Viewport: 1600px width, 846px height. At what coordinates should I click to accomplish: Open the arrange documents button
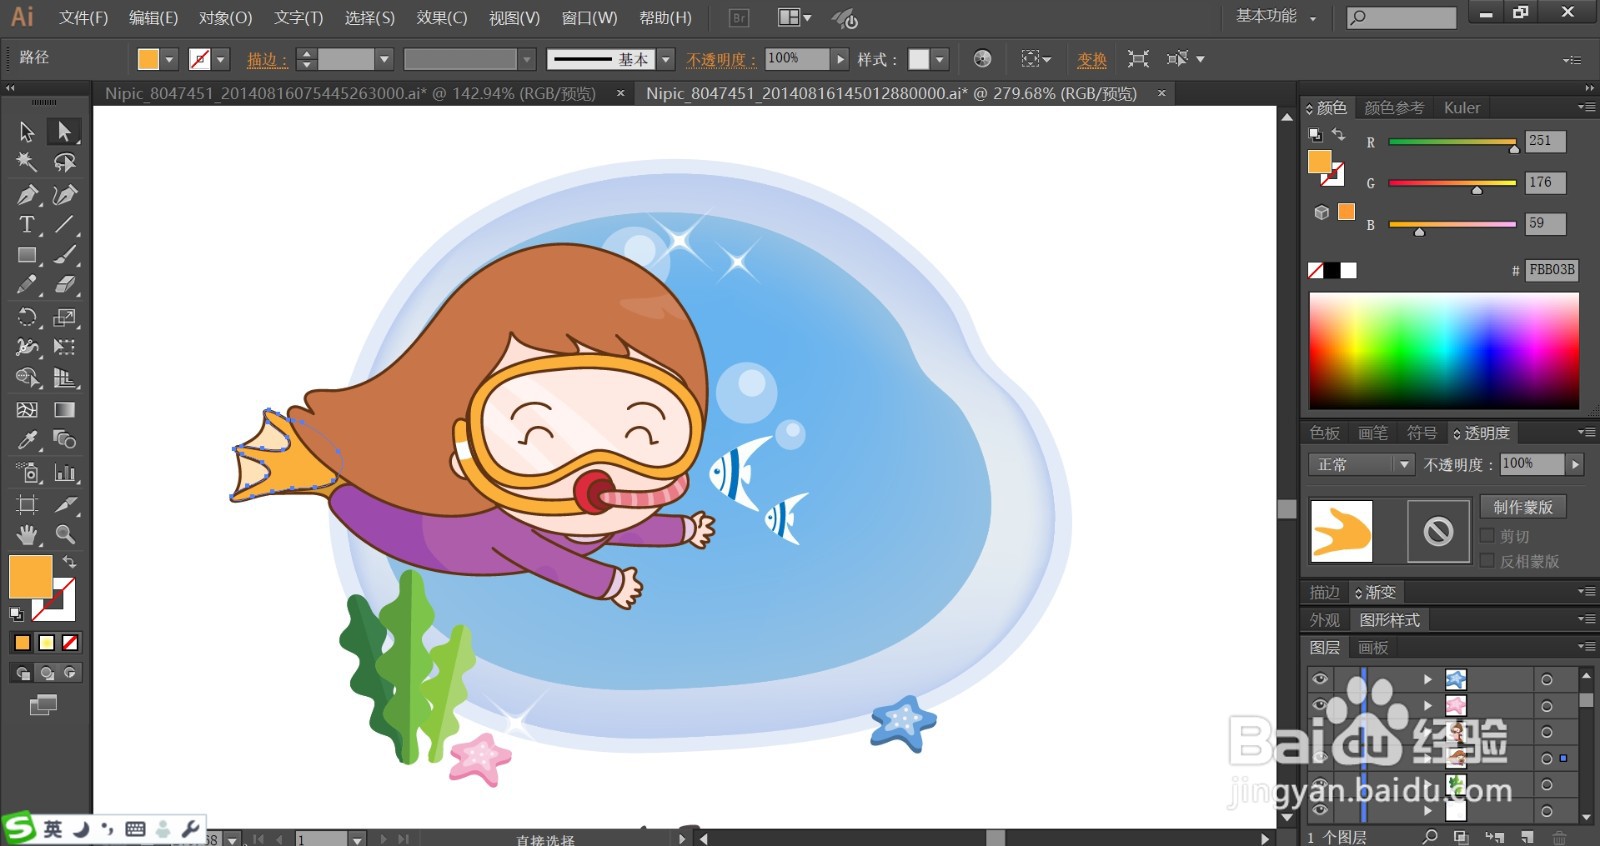(794, 18)
